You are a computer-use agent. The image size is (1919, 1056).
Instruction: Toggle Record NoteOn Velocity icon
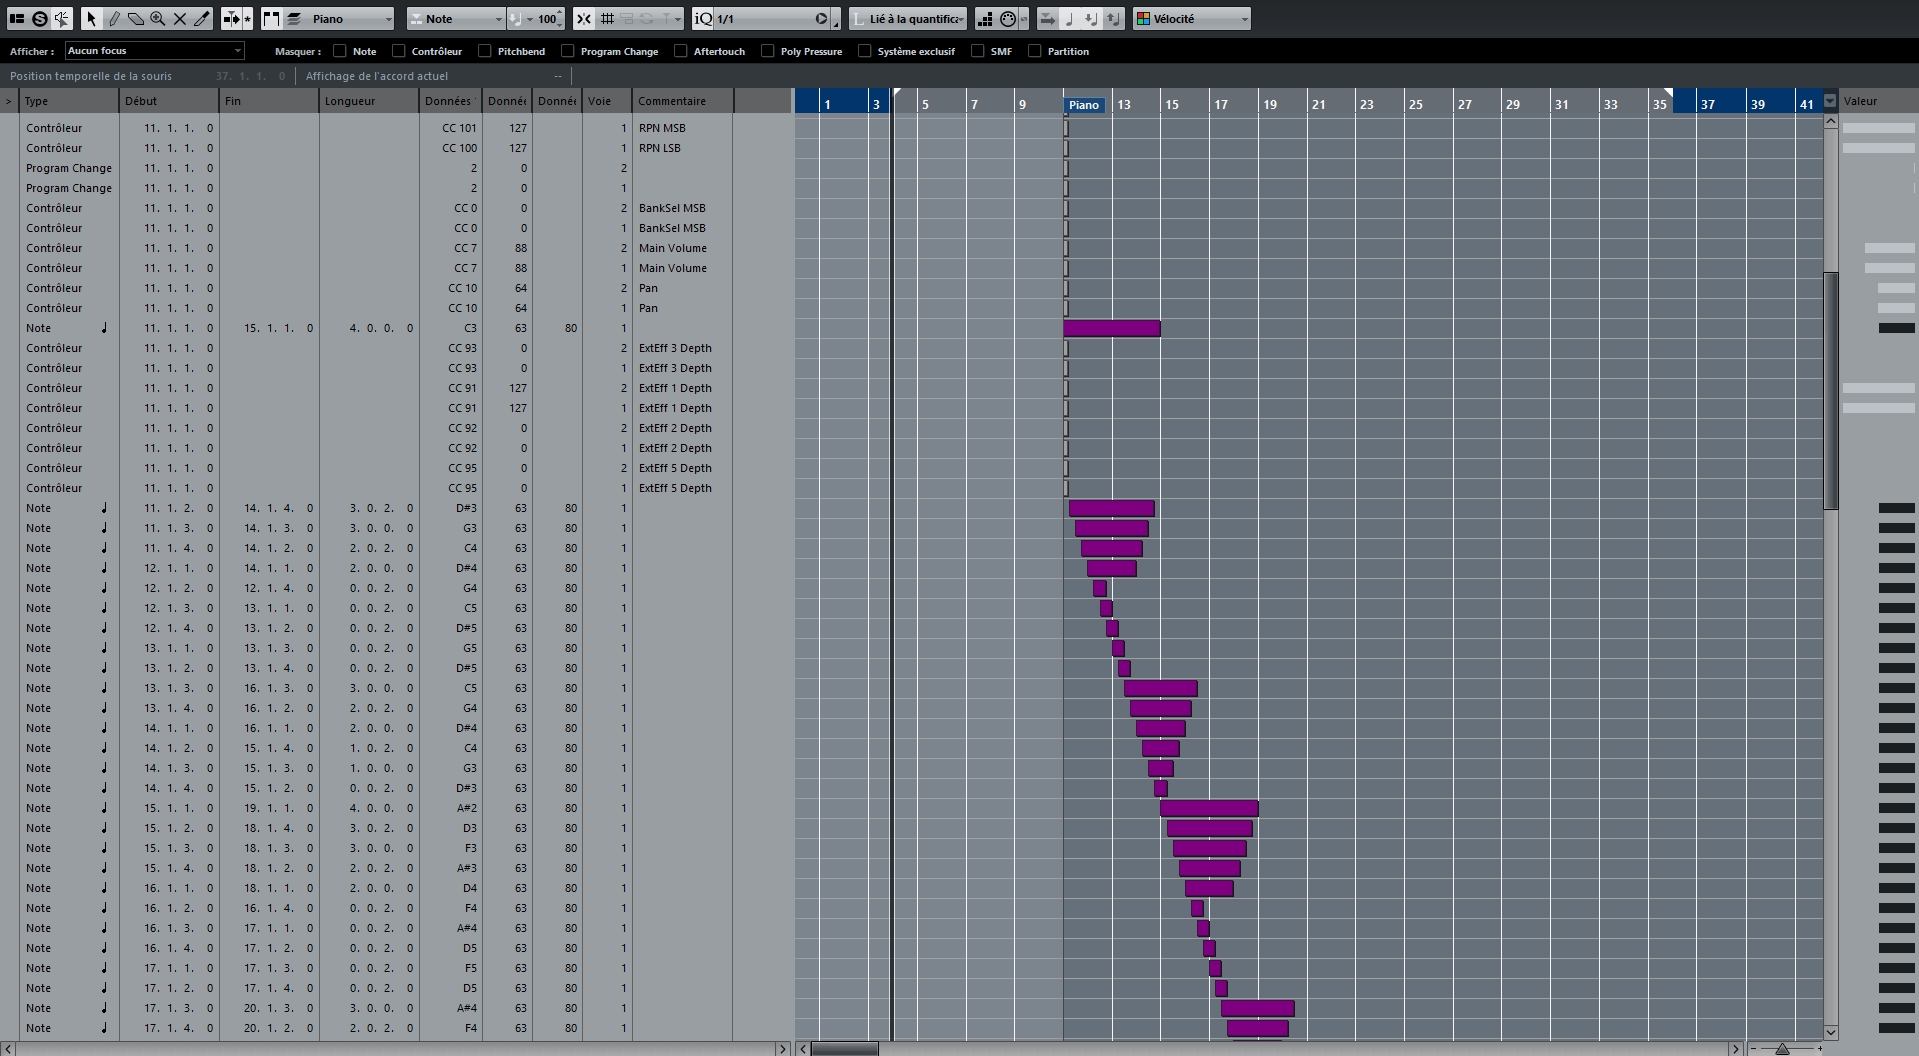[x=1091, y=18]
